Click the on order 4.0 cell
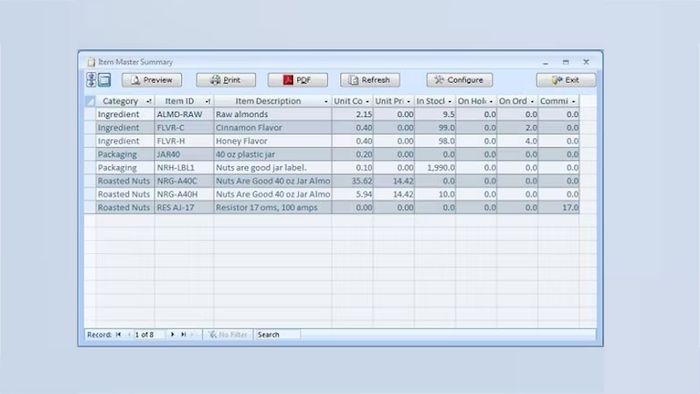The image size is (700, 394). pos(517,141)
